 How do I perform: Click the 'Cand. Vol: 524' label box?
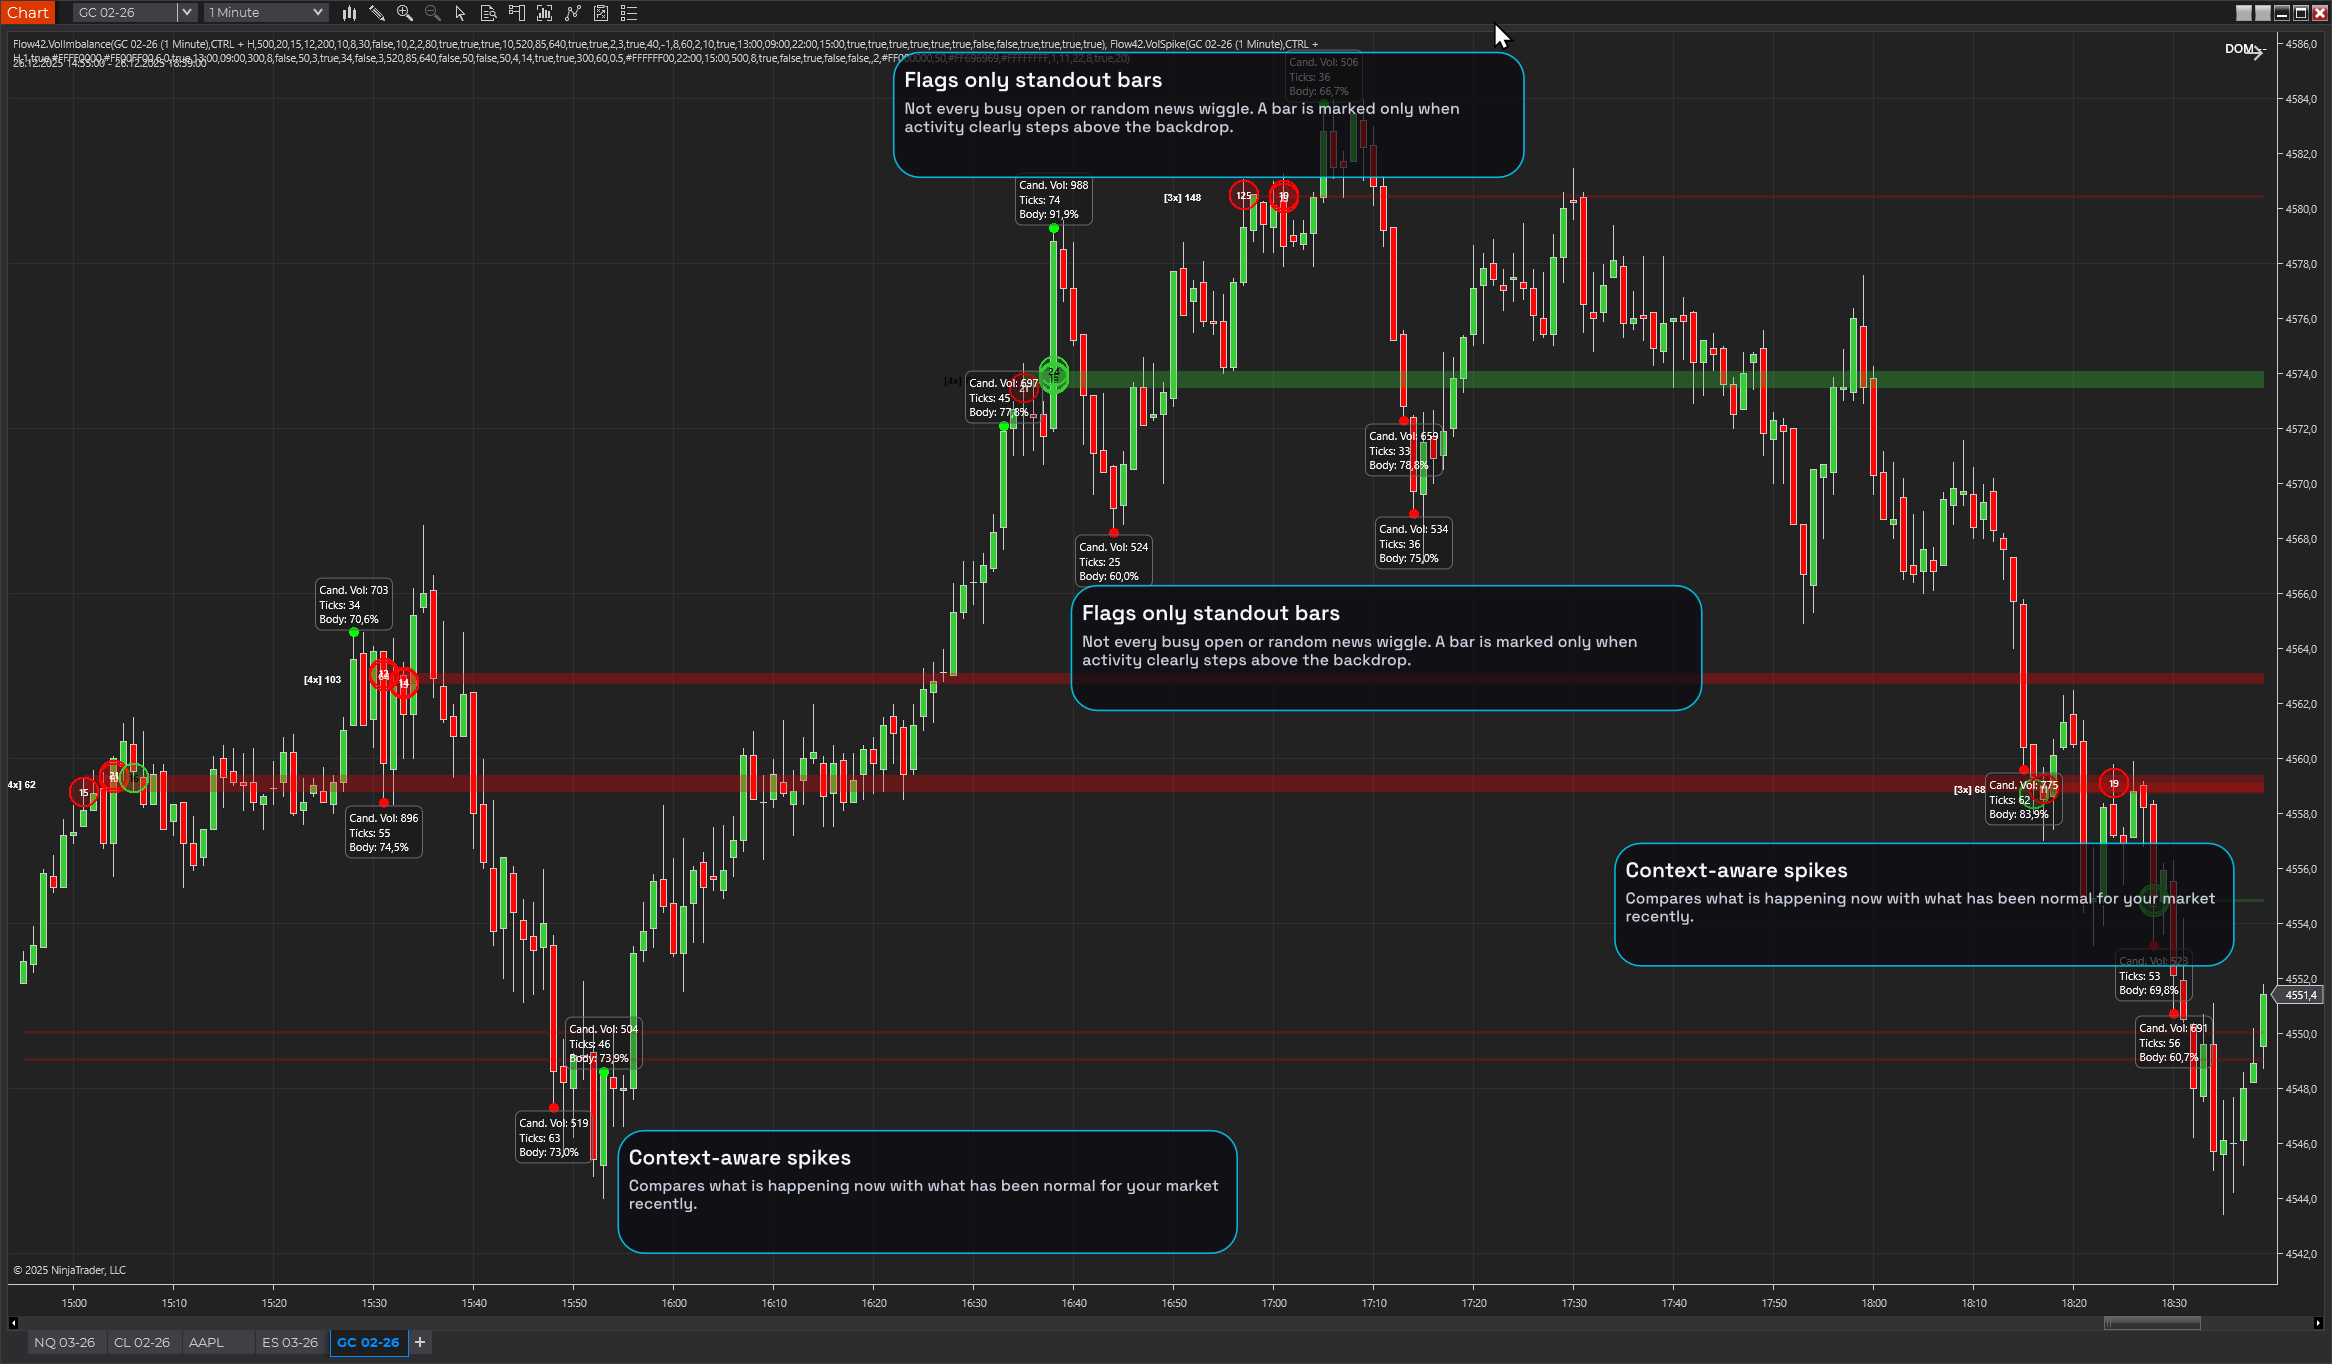[1114, 562]
